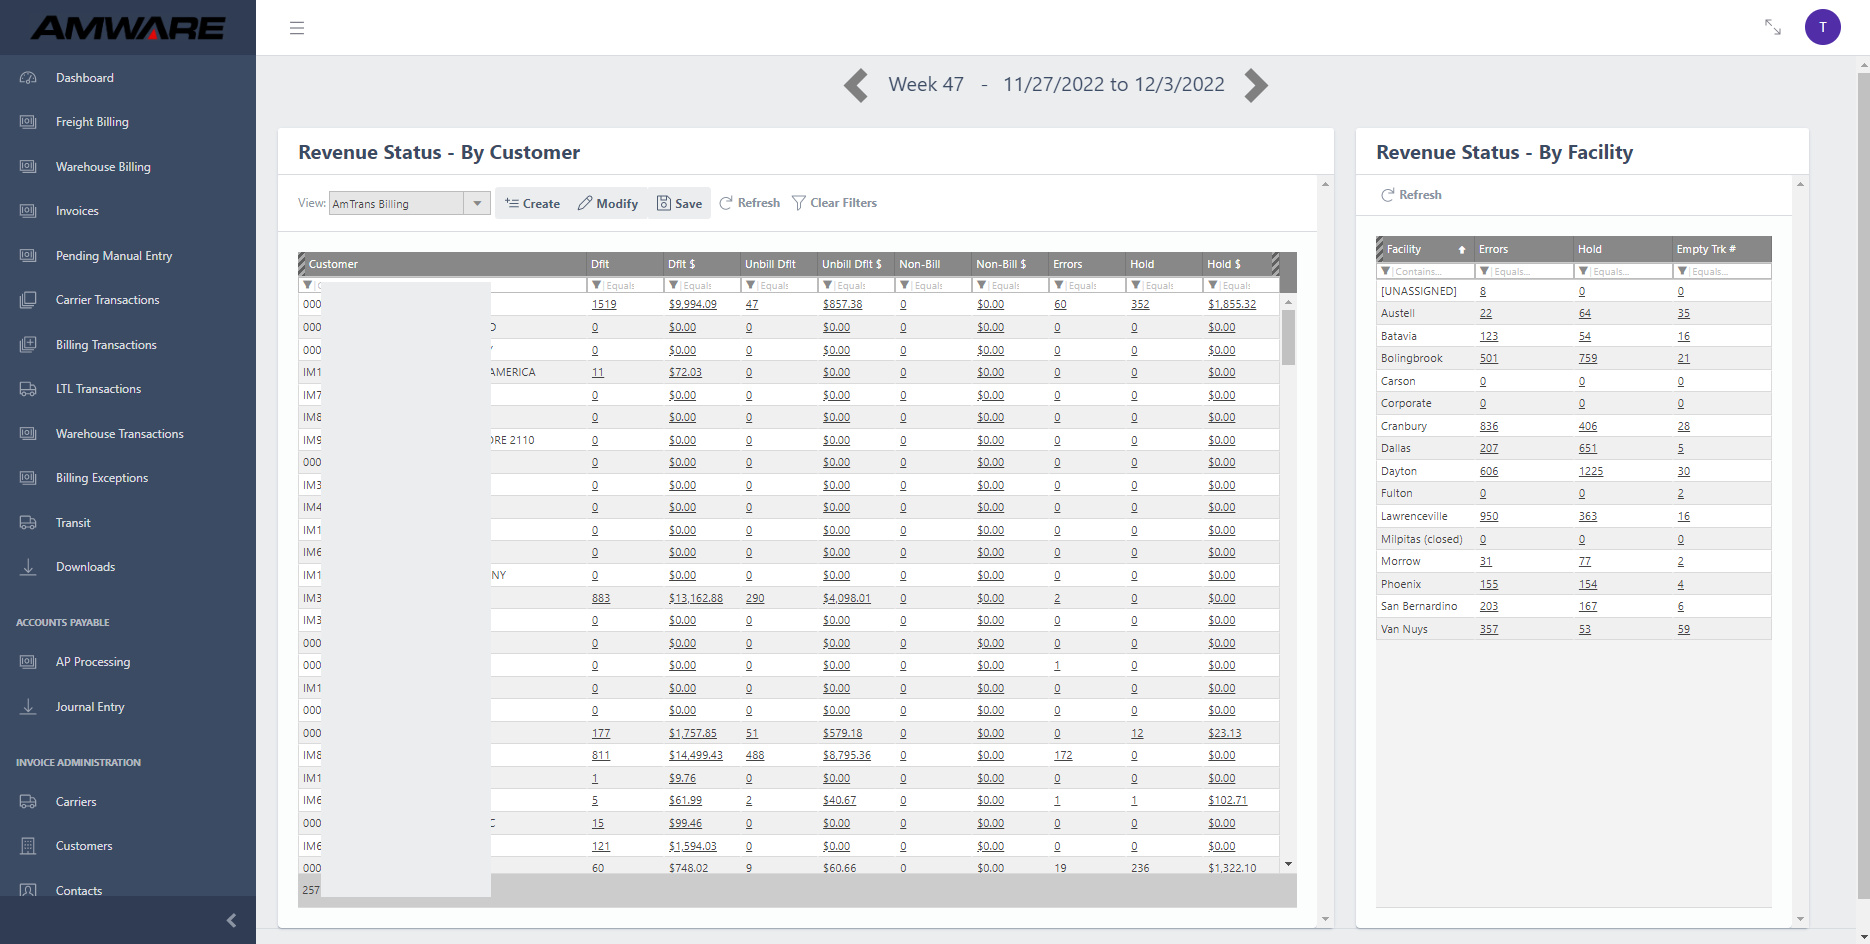Image resolution: width=1870 pixels, height=944 pixels.
Task: Click the Dflt column filter funnel icon
Action: tap(597, 285)
